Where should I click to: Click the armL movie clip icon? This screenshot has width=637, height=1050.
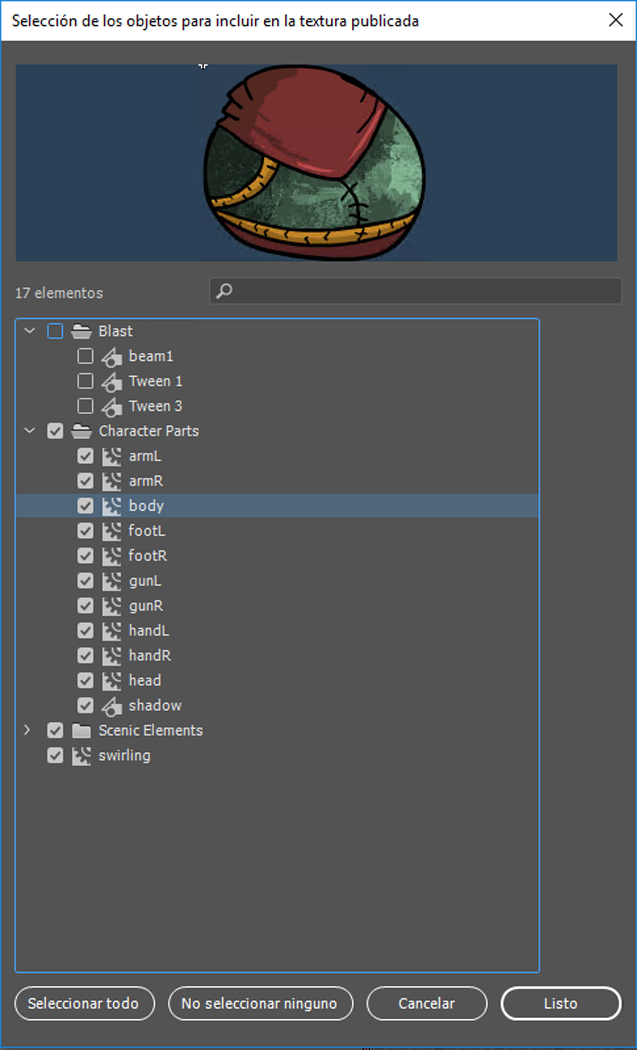[111, 457]
